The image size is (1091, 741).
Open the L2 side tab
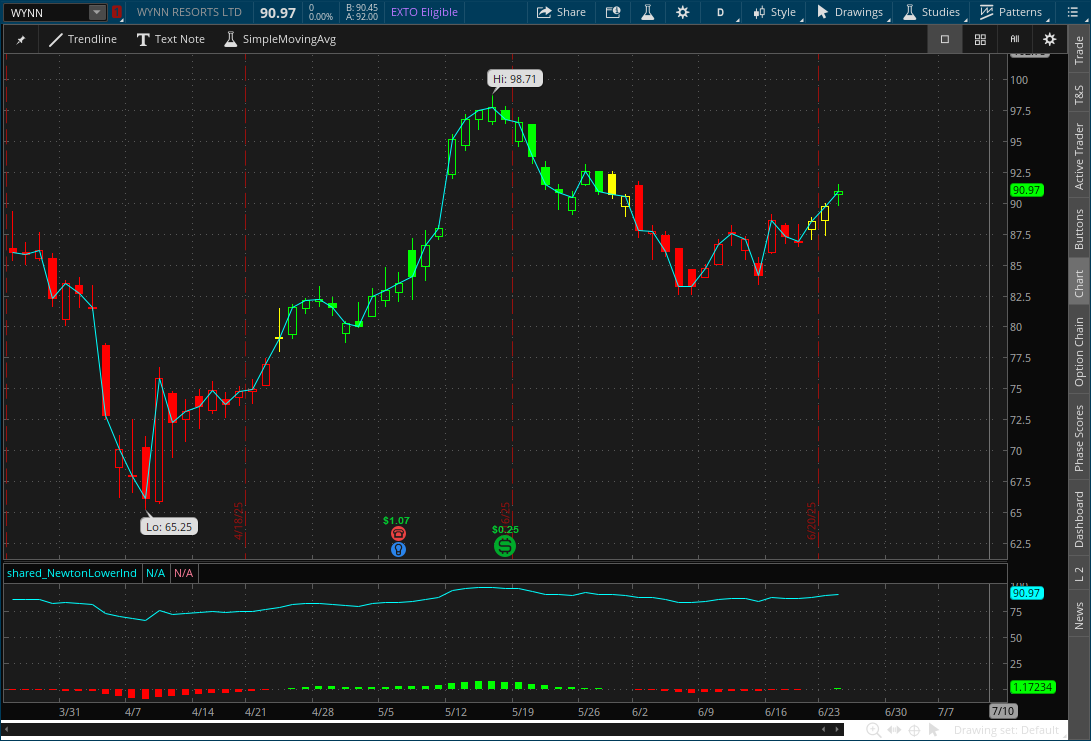(x=1079, y=574)
